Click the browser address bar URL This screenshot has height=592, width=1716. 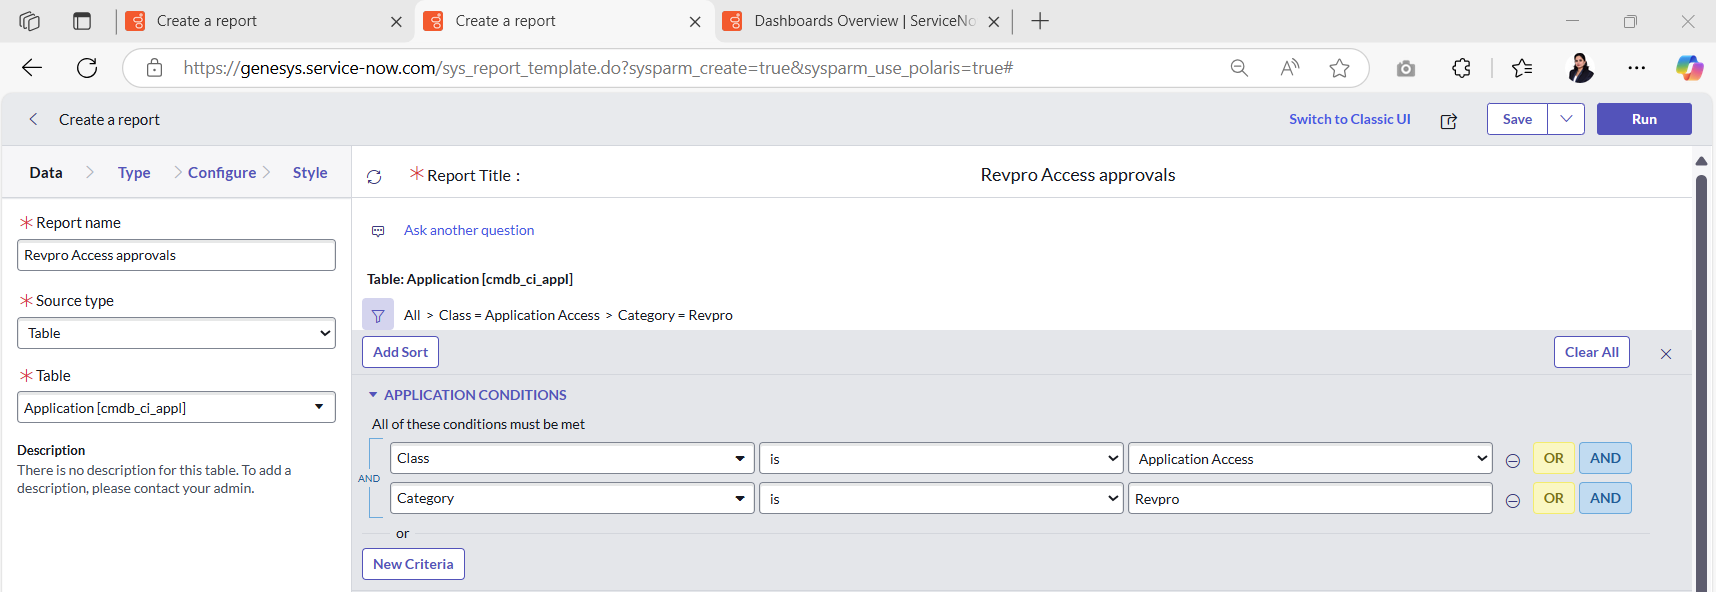[598, 68]
